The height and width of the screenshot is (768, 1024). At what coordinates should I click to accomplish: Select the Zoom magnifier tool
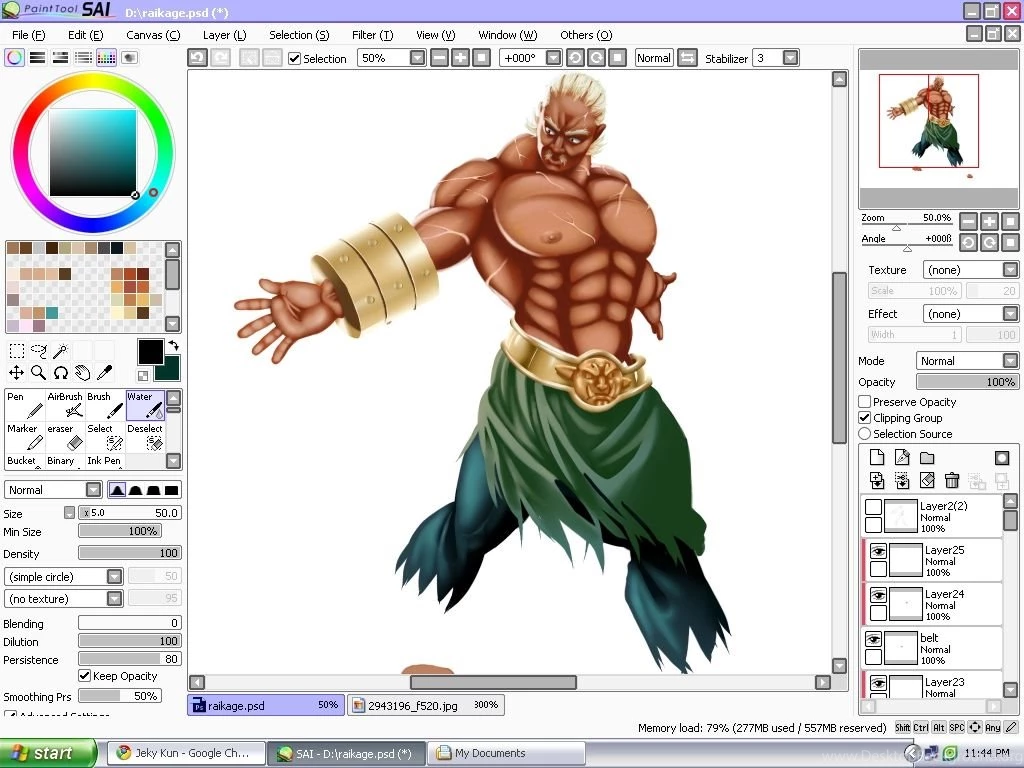[x=39, y=373]
